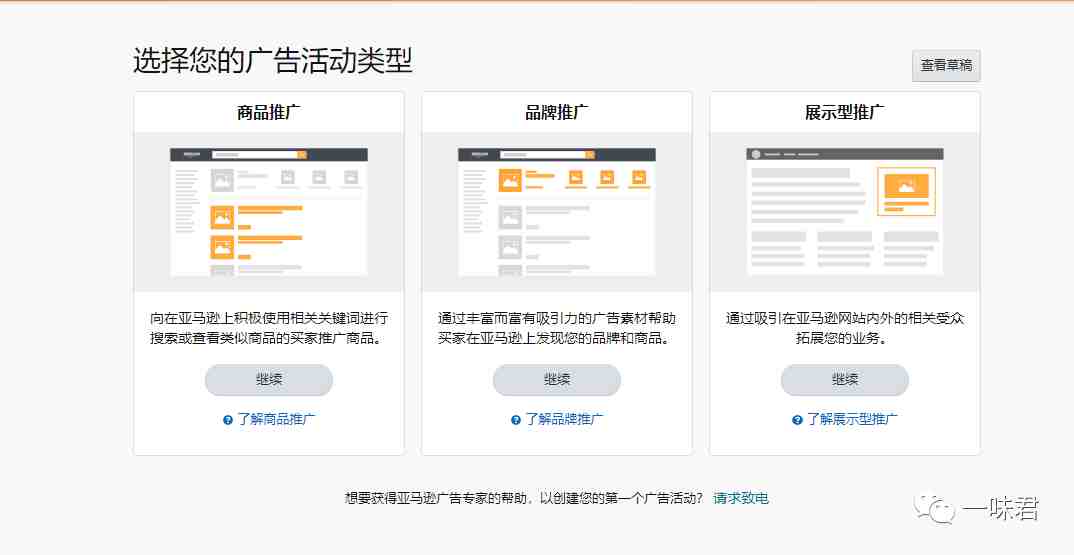Select 商品推广 preview illustration

tap(268, 212)
